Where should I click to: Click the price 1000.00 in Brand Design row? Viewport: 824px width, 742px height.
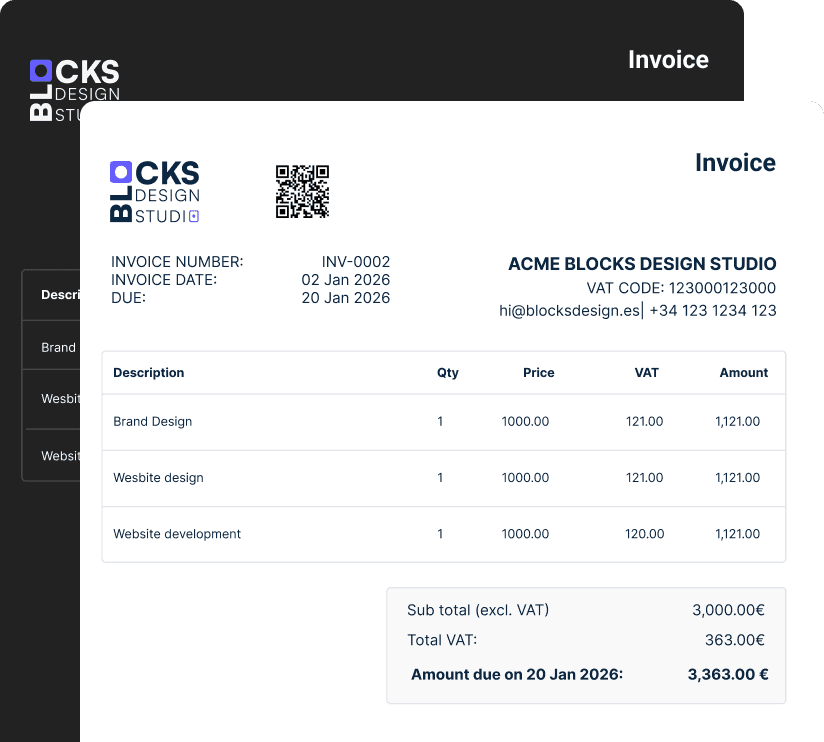click(x=525, y=421)
